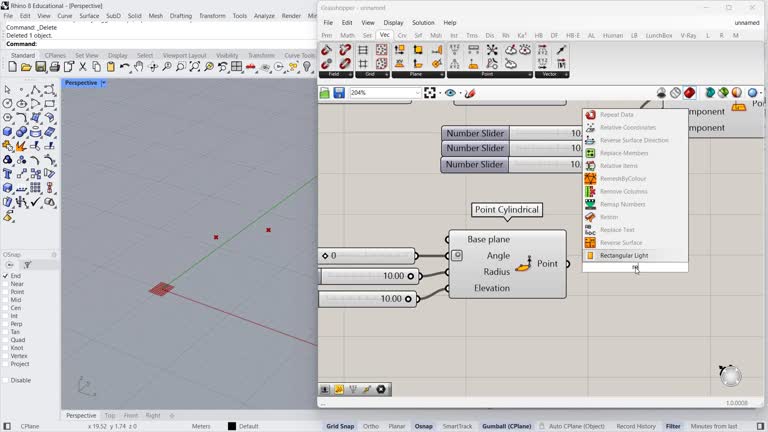
Task: Click the Zoom Extents icon on Grasshopper canvas toolbar
Action: 430,93
